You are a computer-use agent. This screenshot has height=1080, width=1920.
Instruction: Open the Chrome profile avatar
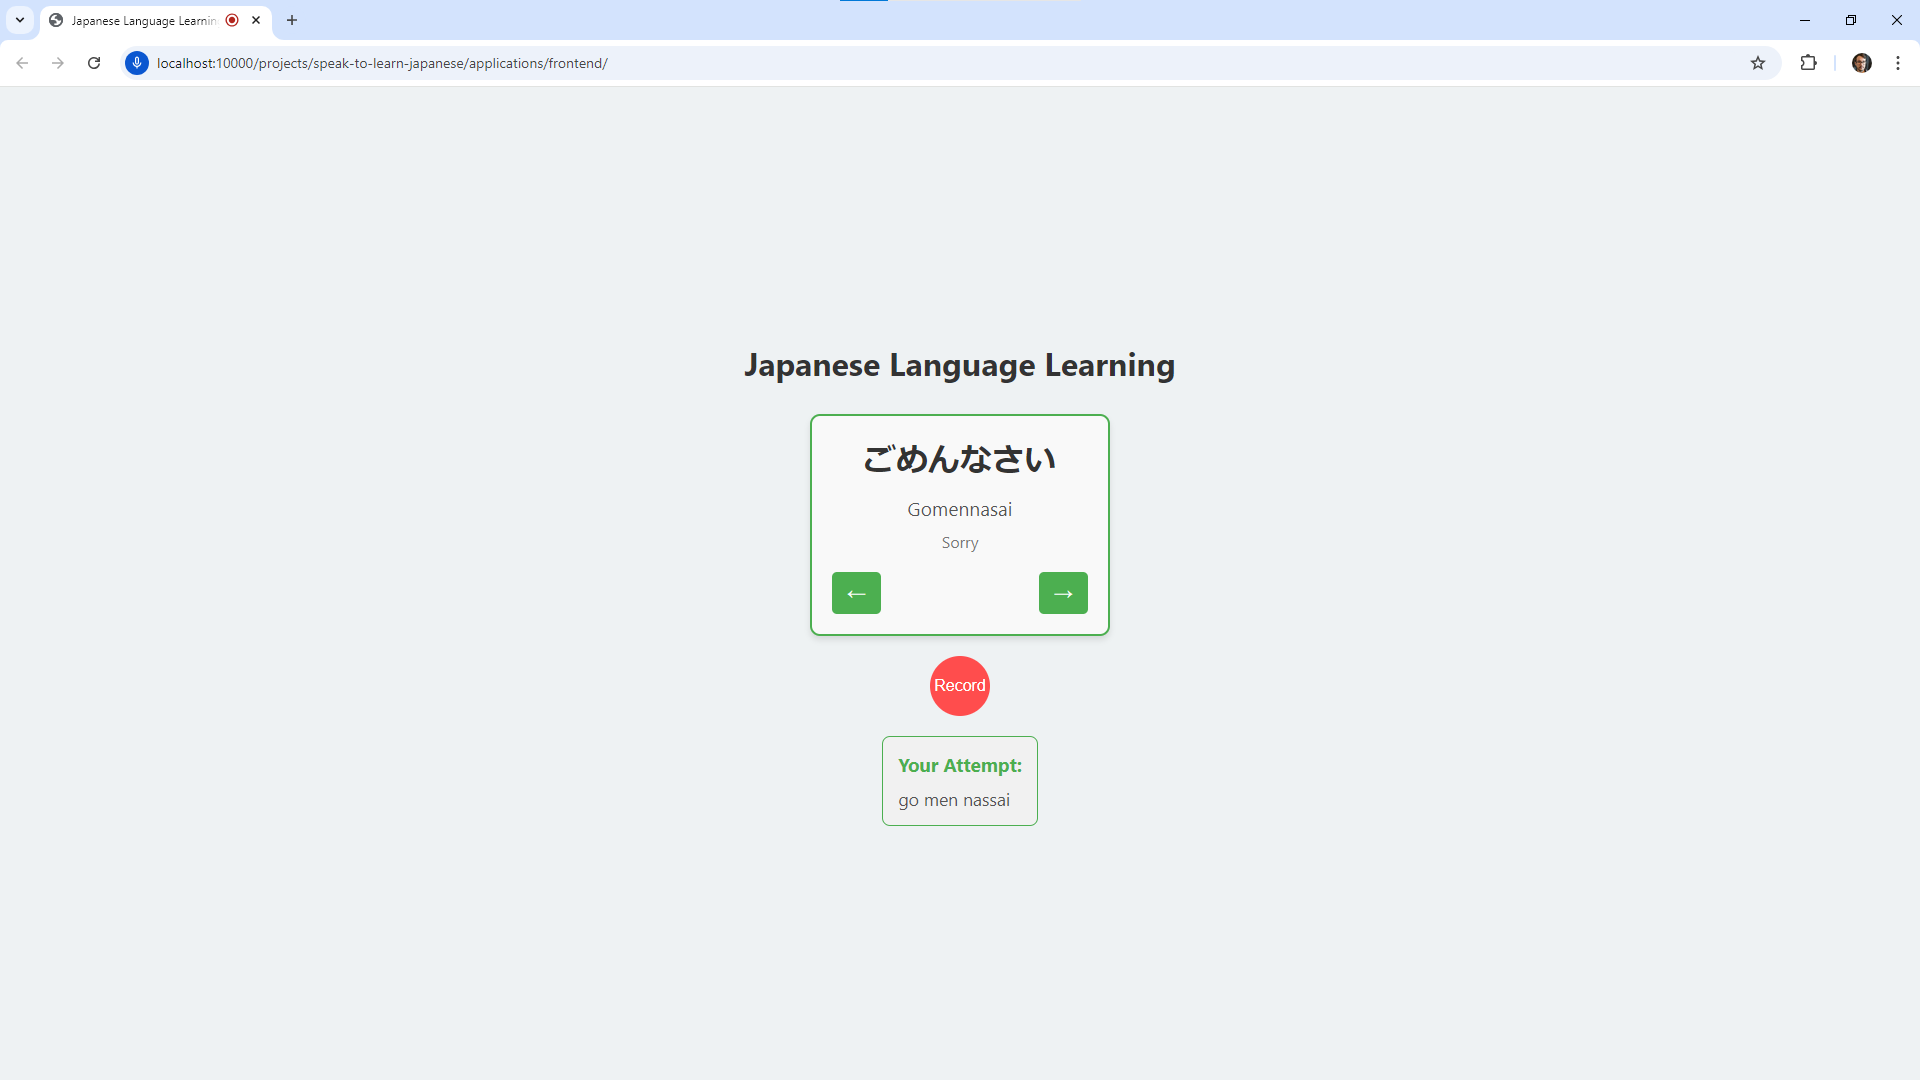1861,63
